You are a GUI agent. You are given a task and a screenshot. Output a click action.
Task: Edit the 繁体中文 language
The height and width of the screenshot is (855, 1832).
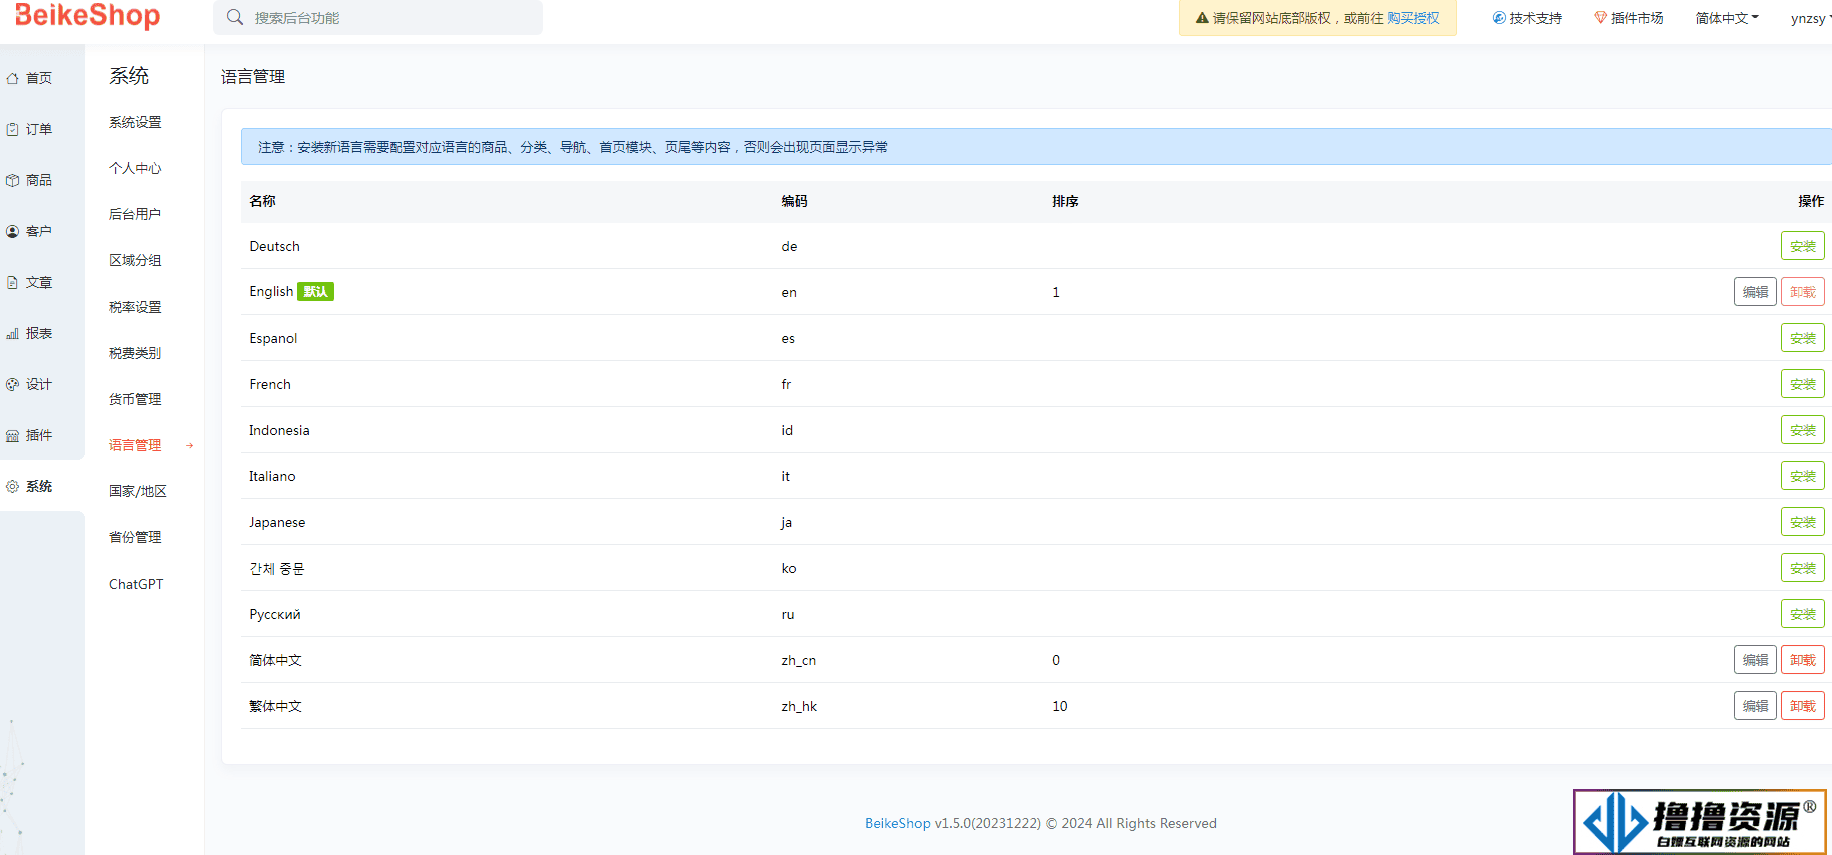(1755, 706)
